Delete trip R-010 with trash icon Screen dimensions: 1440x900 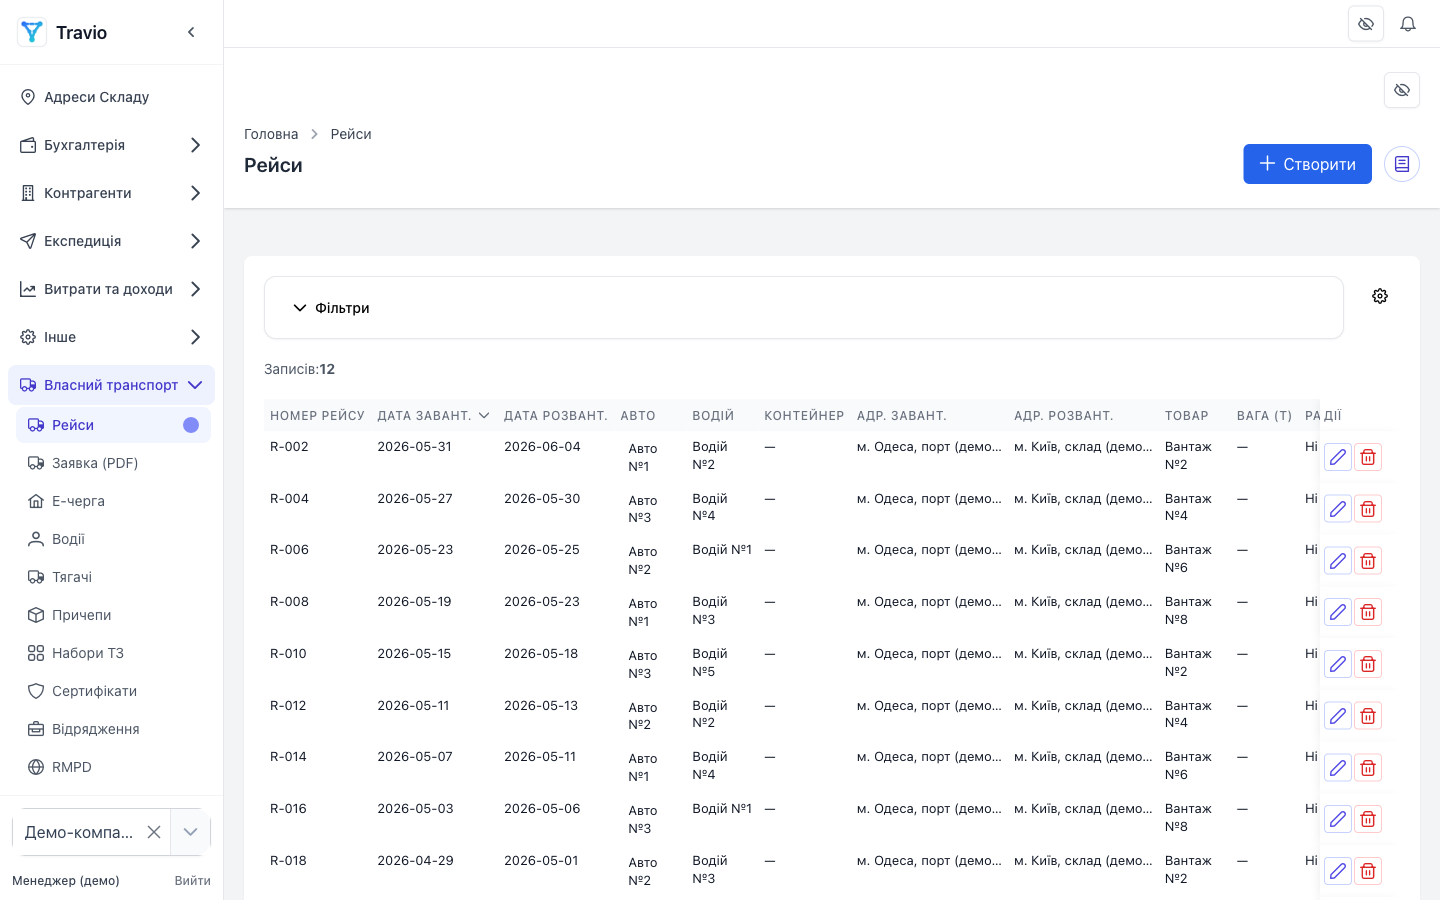click(1368, 664)
